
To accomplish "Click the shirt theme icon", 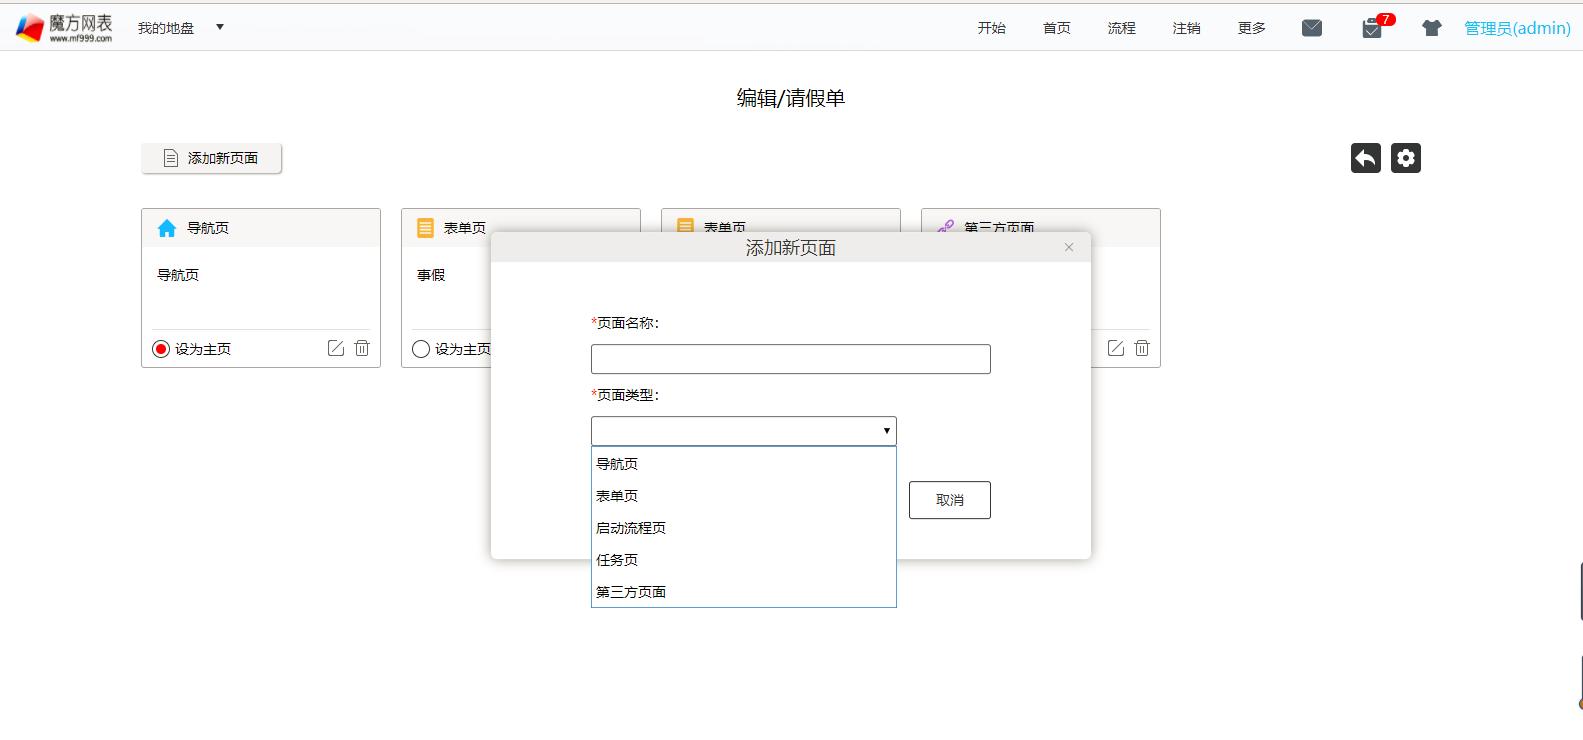I will pos(1432,28).
